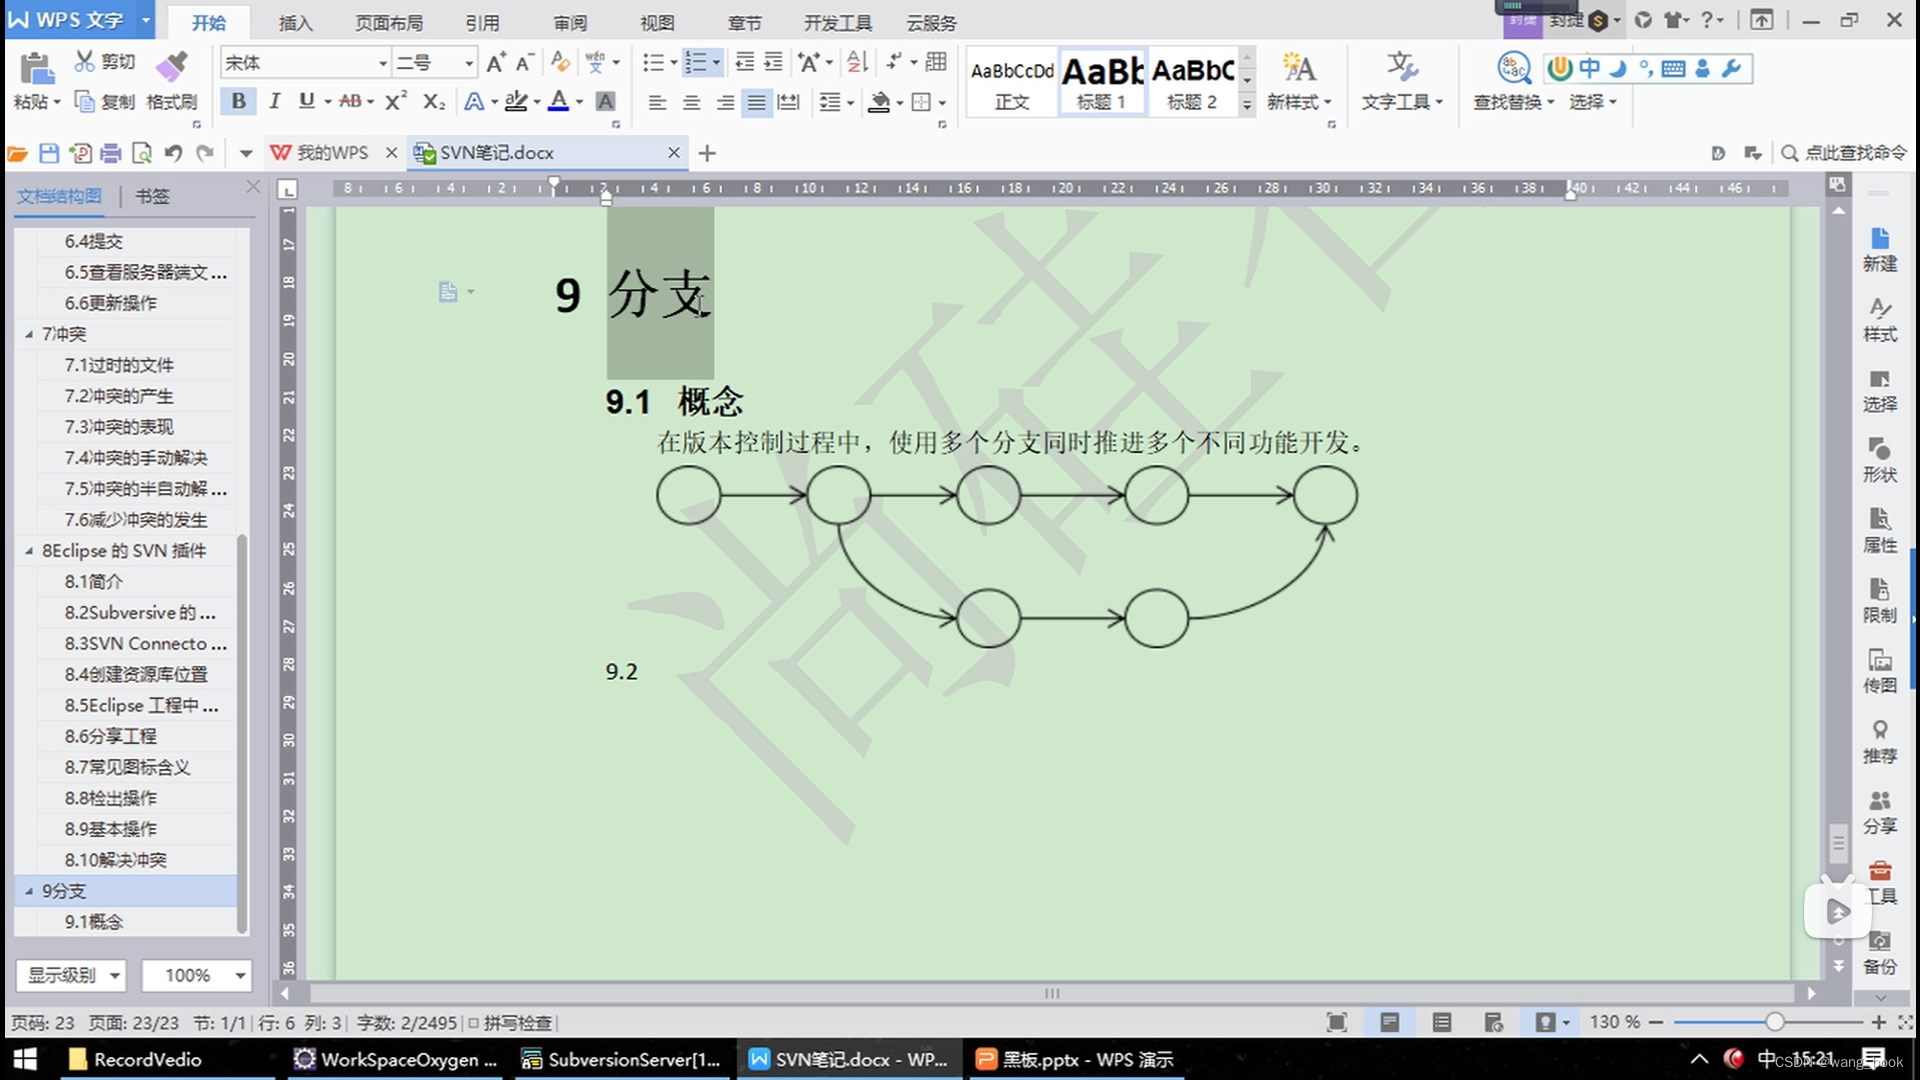Collapse the 7冲突 tree node
This screenshot has height=1080, width=1920.
click(29, 334)
